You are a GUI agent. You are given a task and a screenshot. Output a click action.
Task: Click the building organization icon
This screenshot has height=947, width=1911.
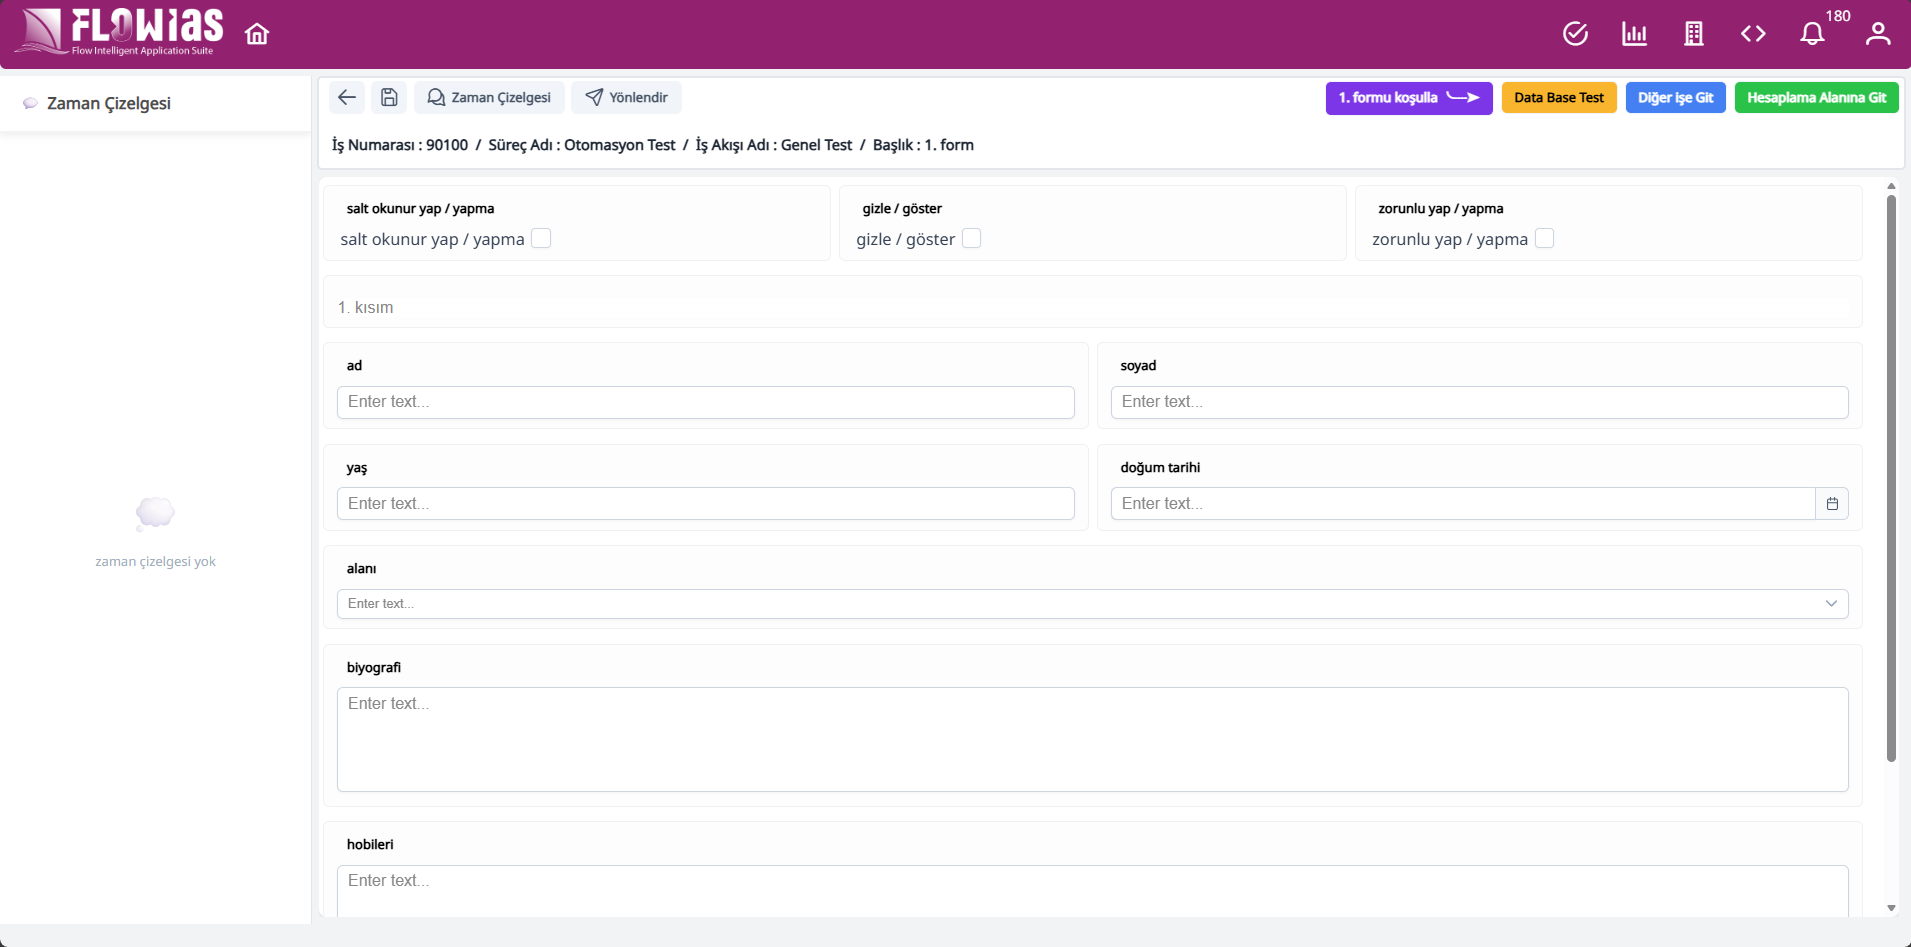coord(1693,34)
